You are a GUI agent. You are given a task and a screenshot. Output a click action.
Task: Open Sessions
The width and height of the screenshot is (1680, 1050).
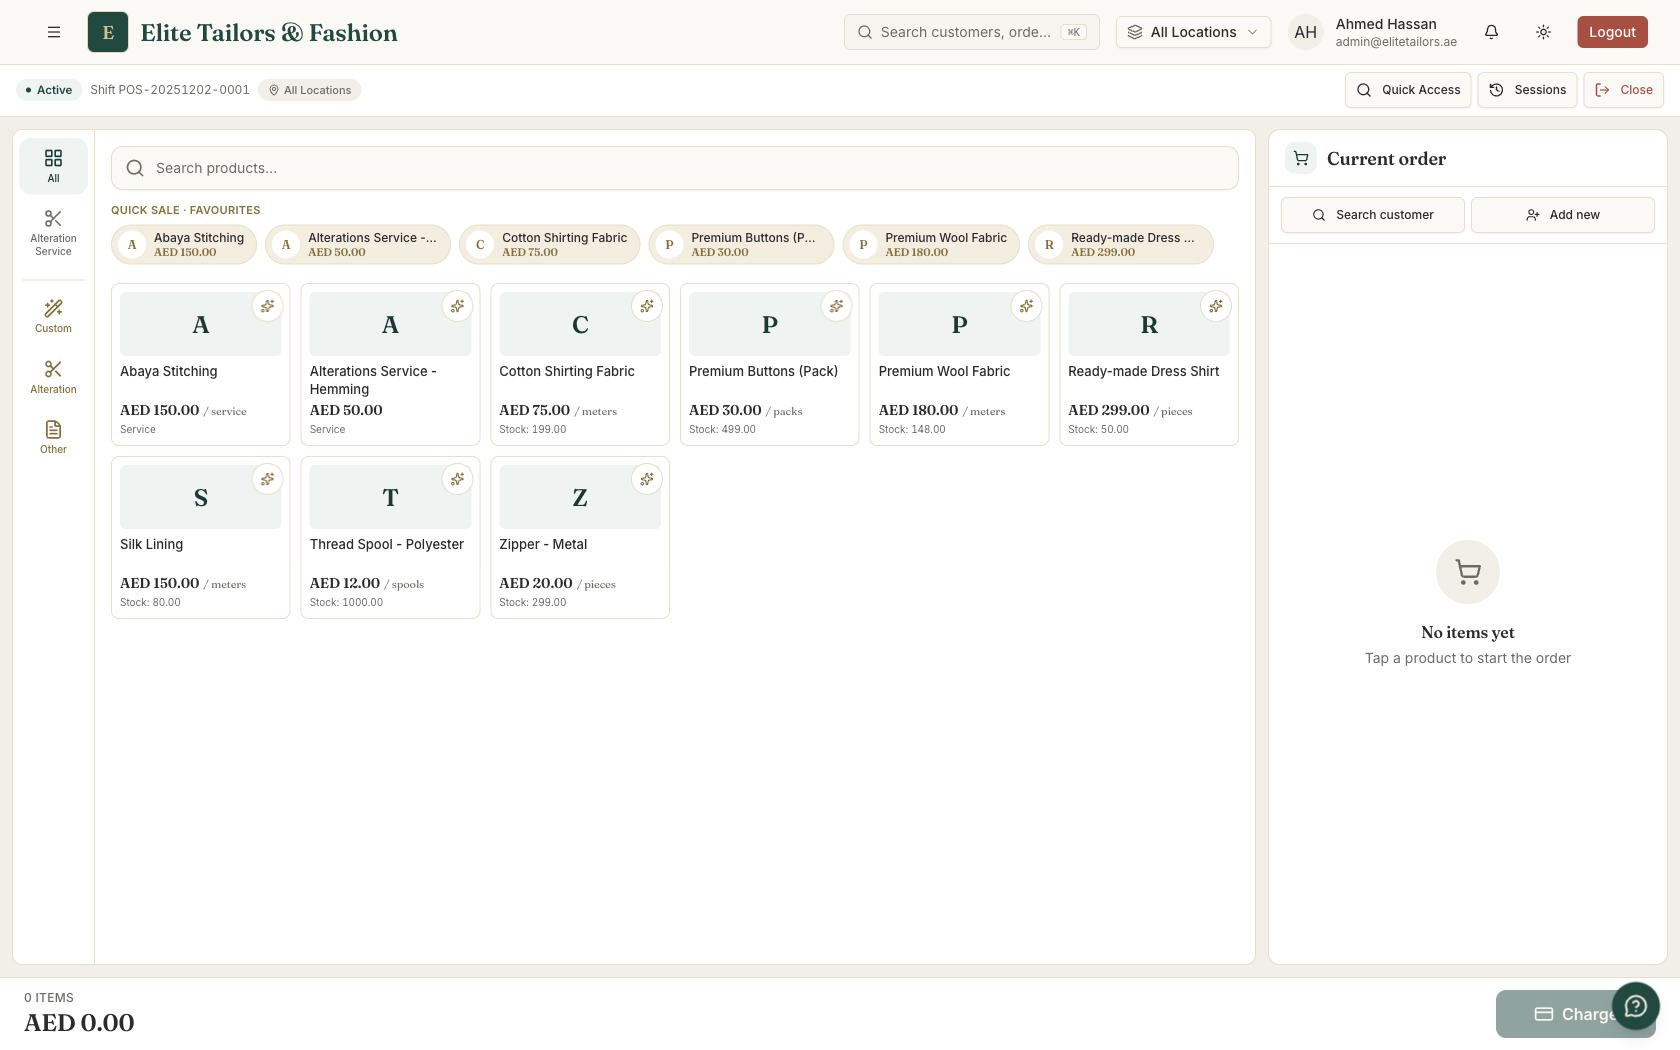click(x=1527, y=90)
